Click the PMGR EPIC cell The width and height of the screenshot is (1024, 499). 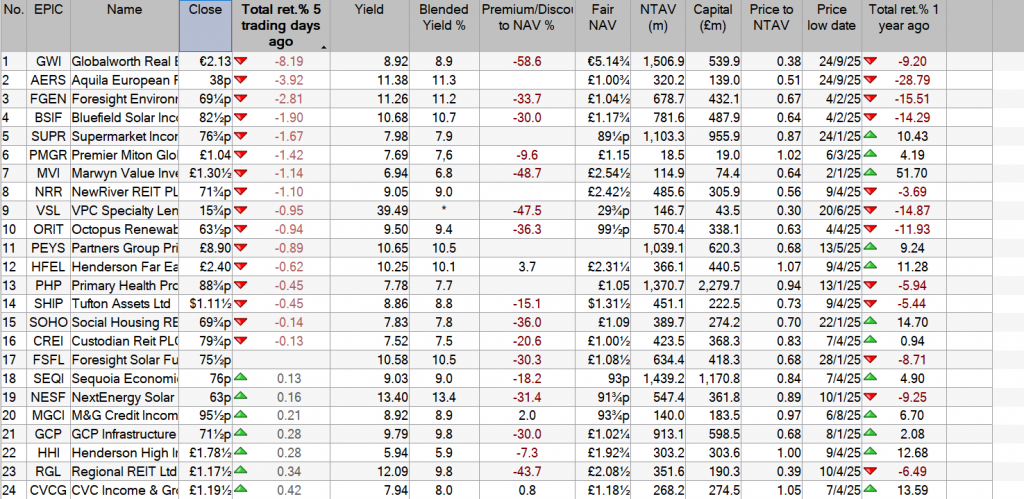(x=48, y=155)
